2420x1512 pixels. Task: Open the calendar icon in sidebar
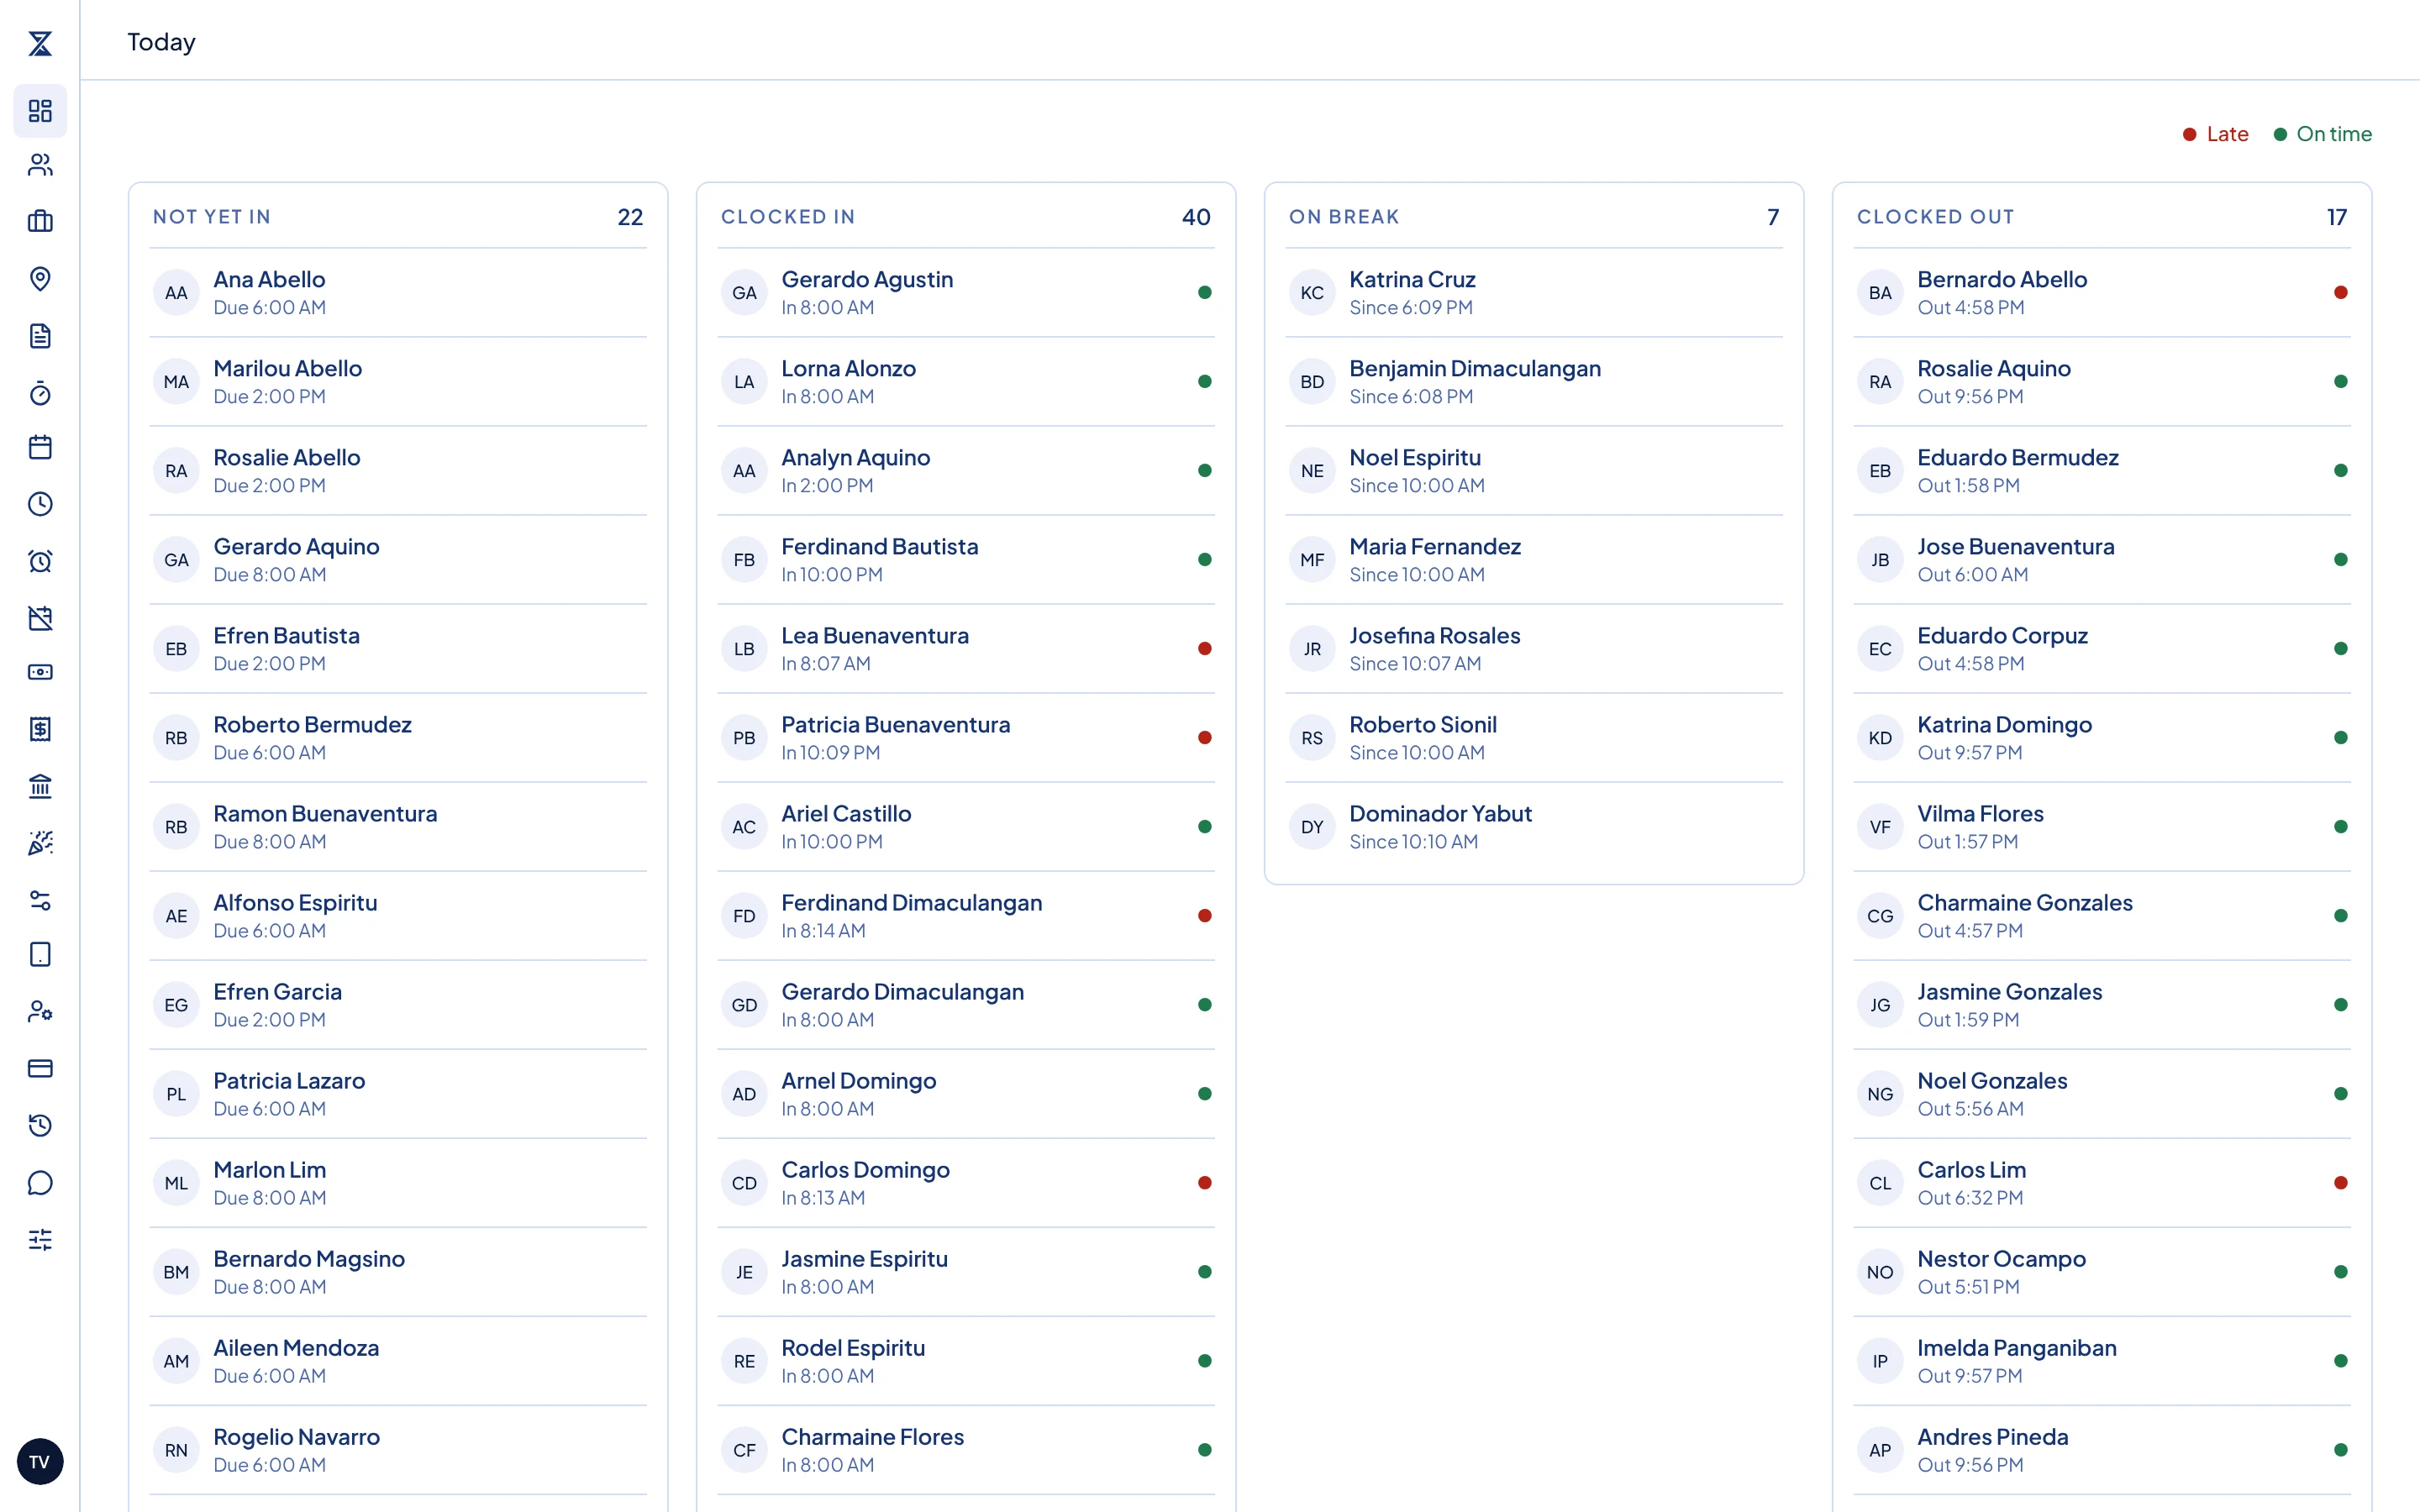coord(40,447)
